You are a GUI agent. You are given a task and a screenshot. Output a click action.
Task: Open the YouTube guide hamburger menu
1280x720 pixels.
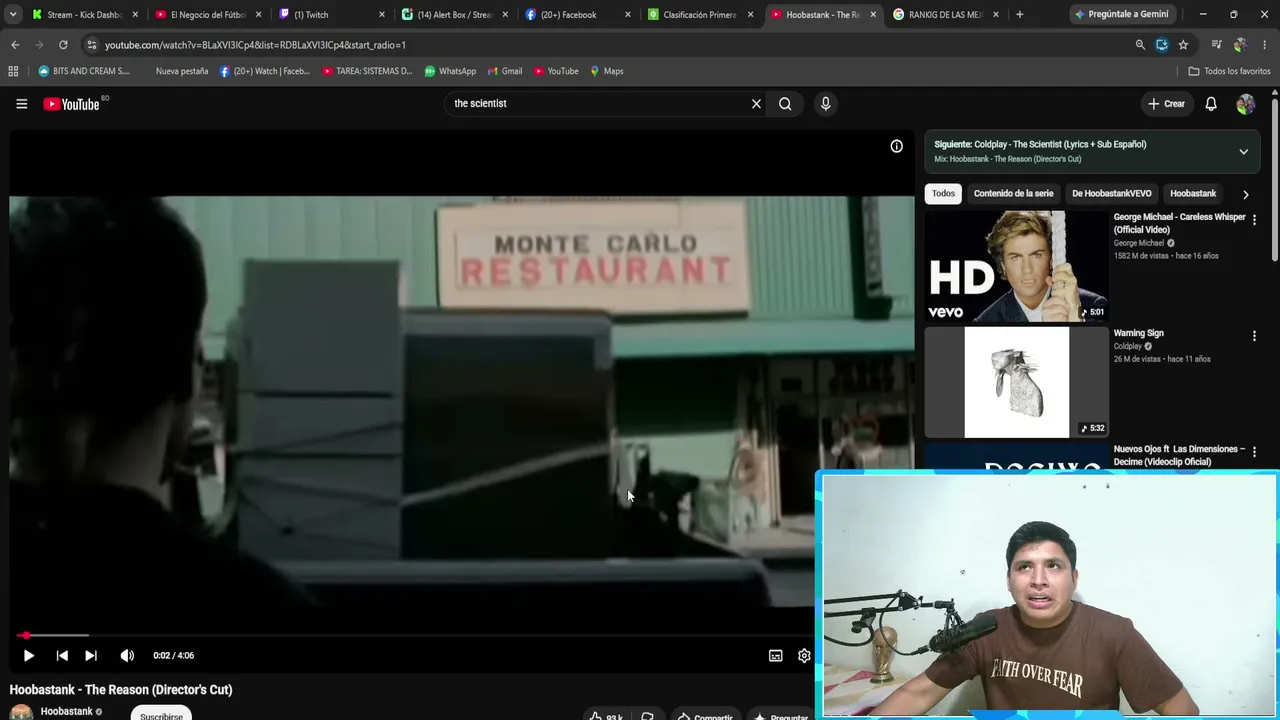pos(21,104)
